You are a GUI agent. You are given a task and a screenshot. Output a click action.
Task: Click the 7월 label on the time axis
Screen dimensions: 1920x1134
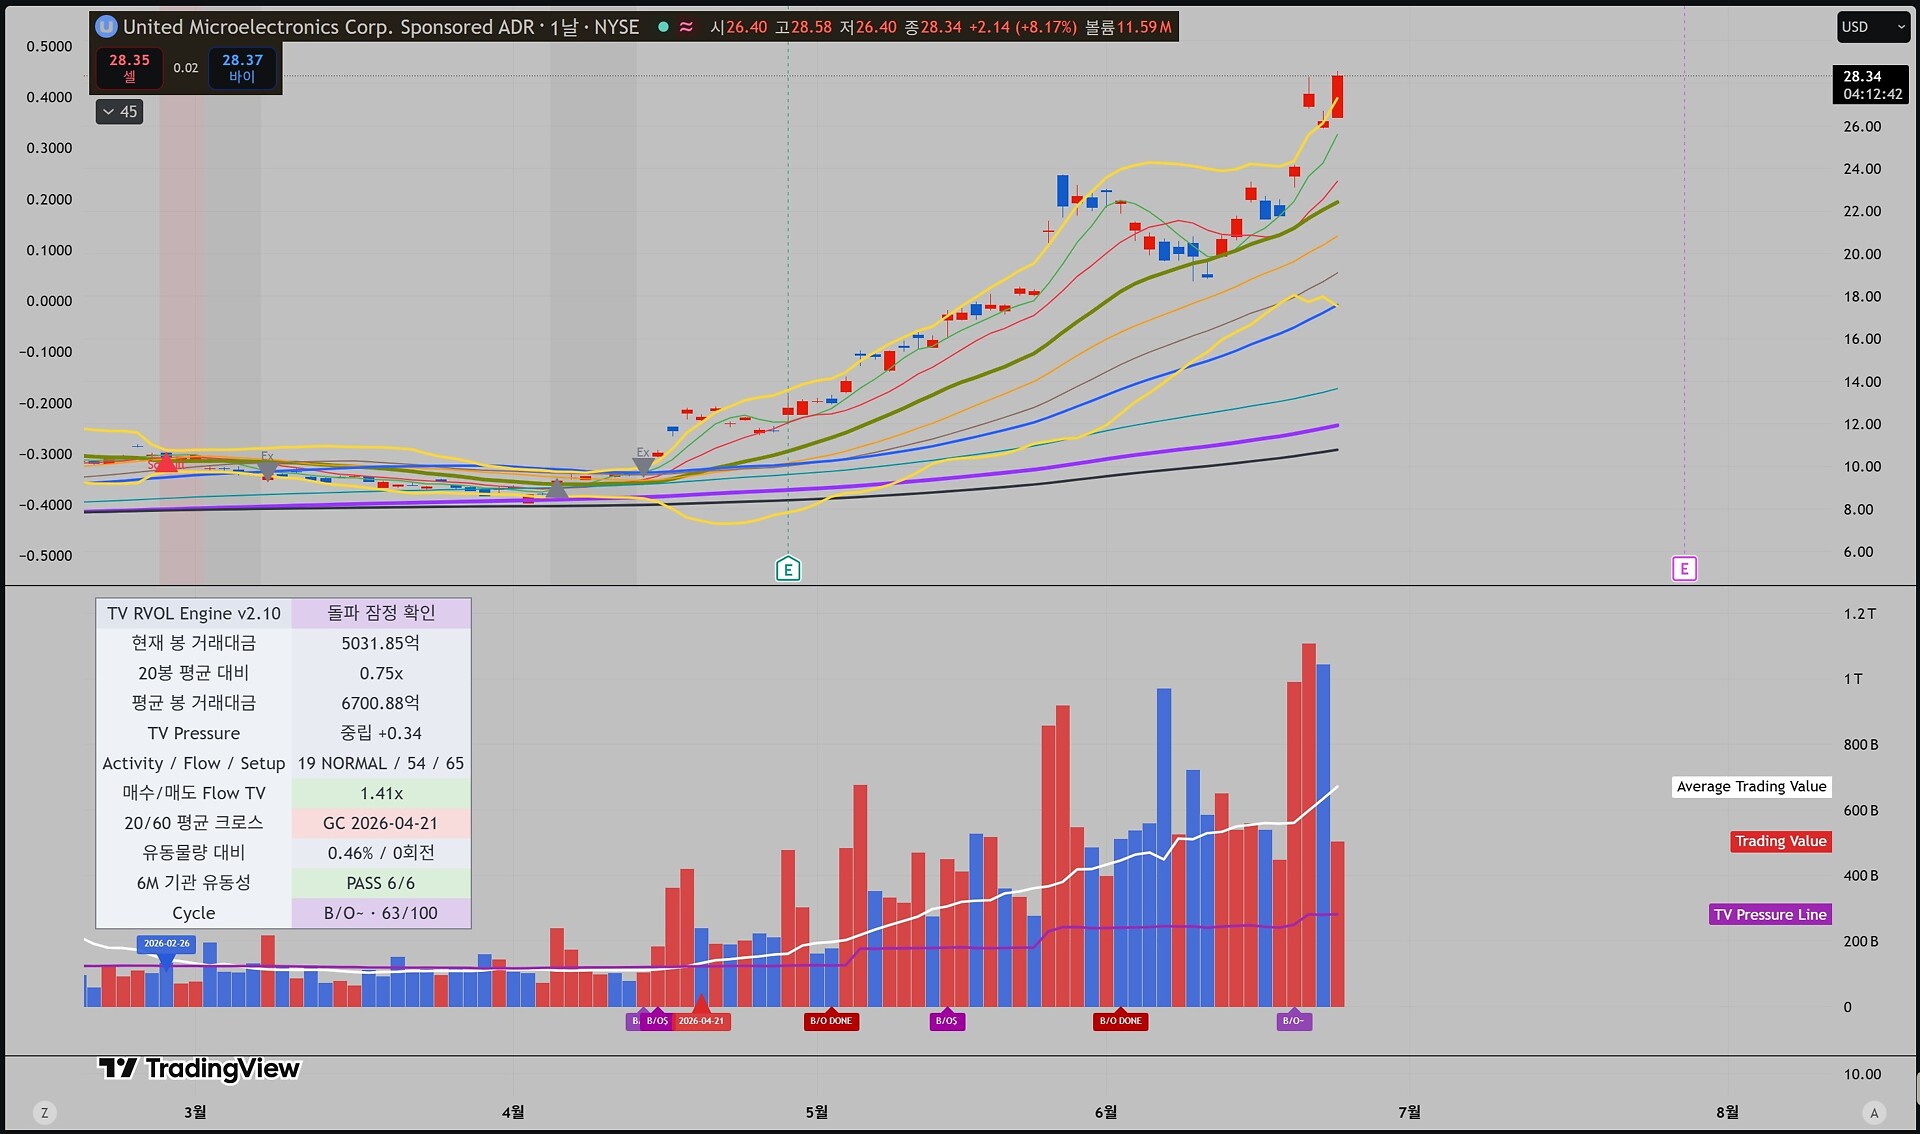pyautogui.click(x=1409, y=1112)
